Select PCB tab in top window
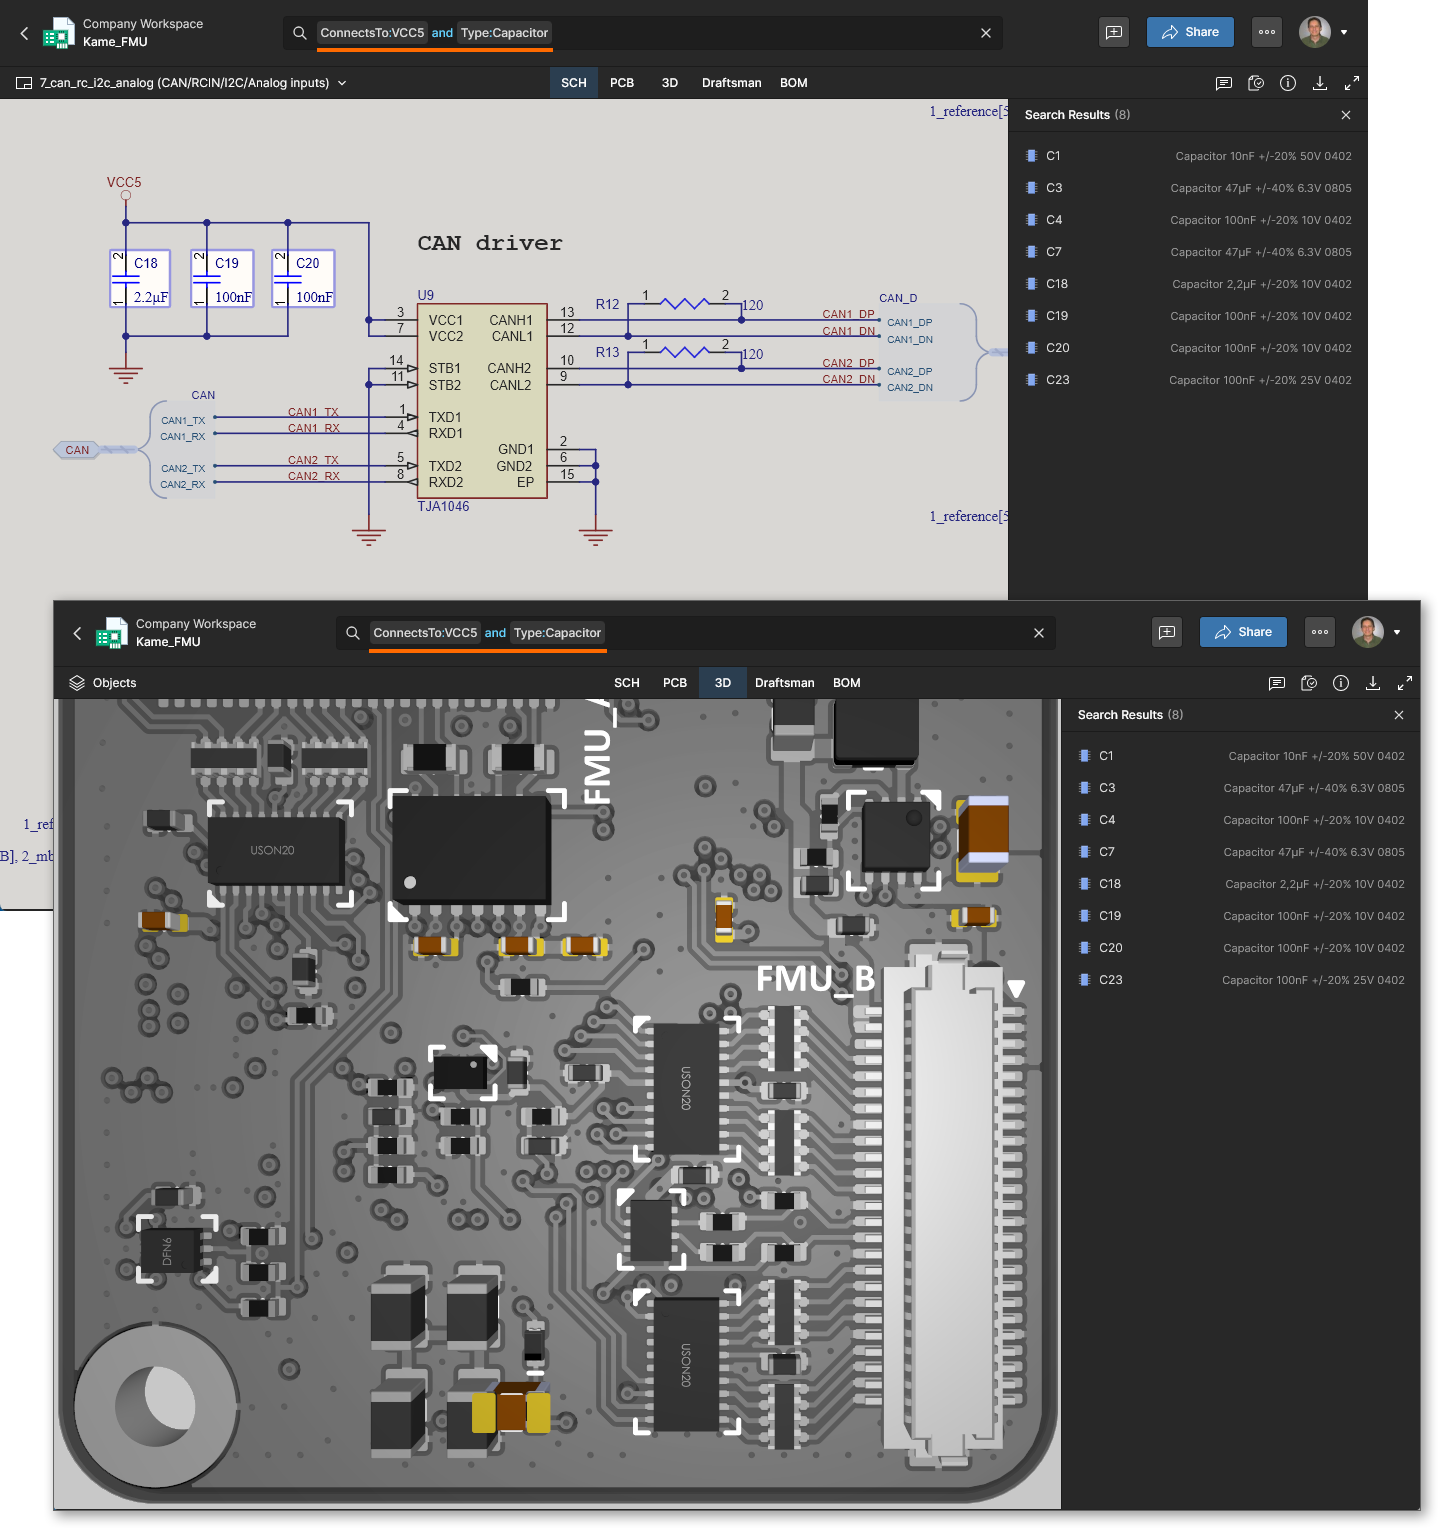Screen dimensions: 1438x1528 [x=622, y=83]
